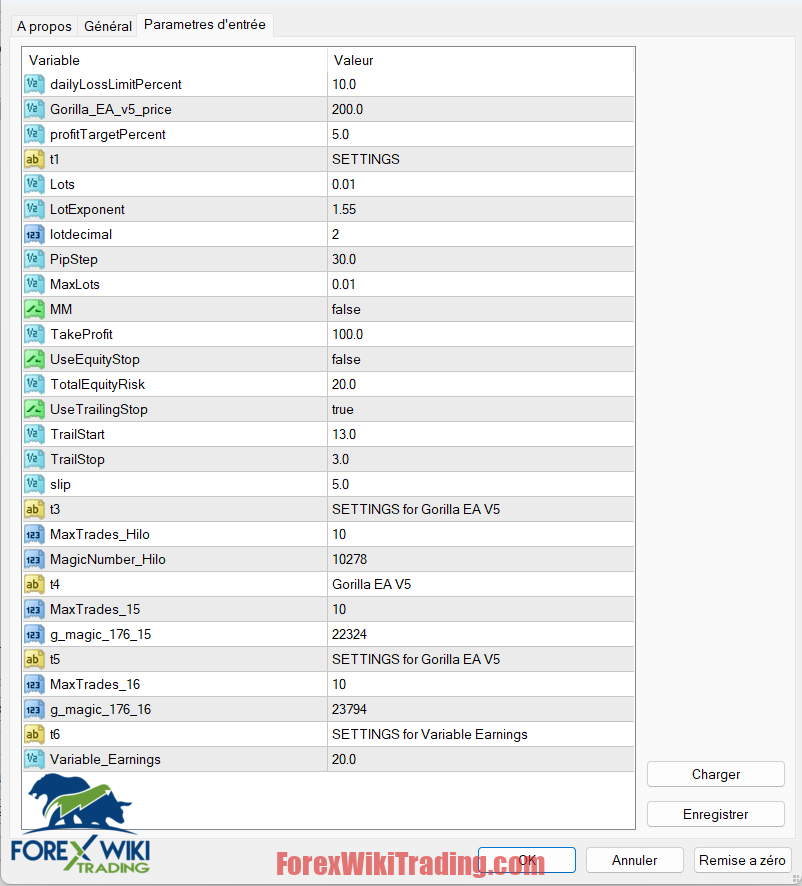This screenshot has width=802, height=886.
Task: Confirm with the OK button
Action: (x=527, y=860)
